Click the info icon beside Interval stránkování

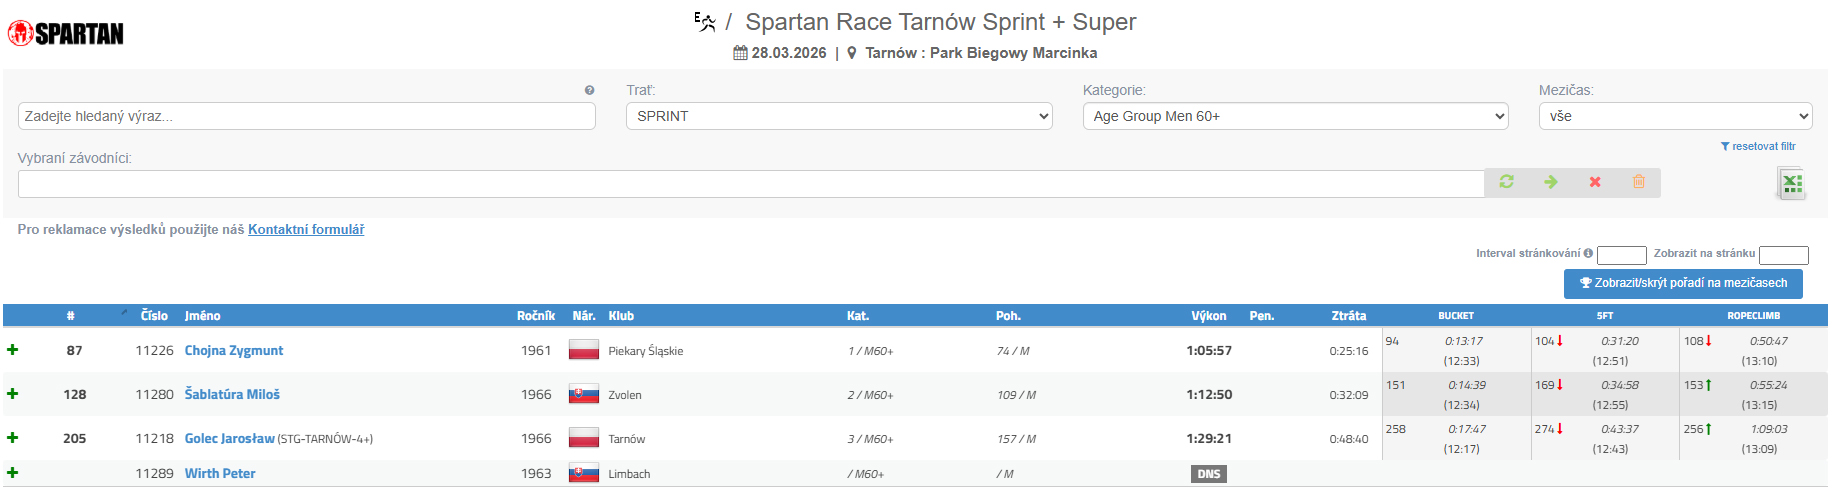tap(1588, 253)
